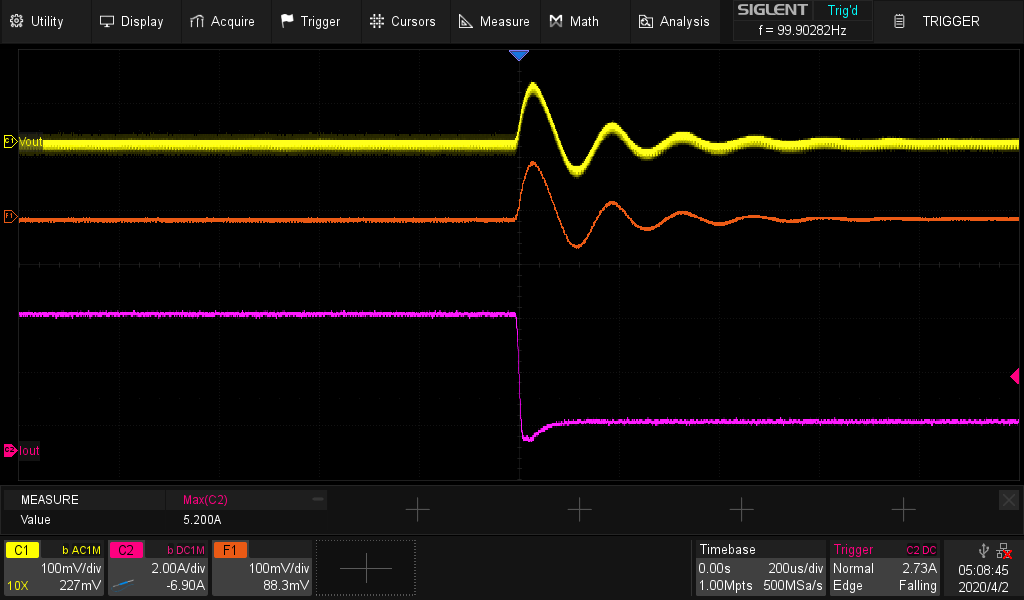The width and height of the screenshot is (1024, 600).
Task: Close the Measure panel
Action: point(1009,499)
